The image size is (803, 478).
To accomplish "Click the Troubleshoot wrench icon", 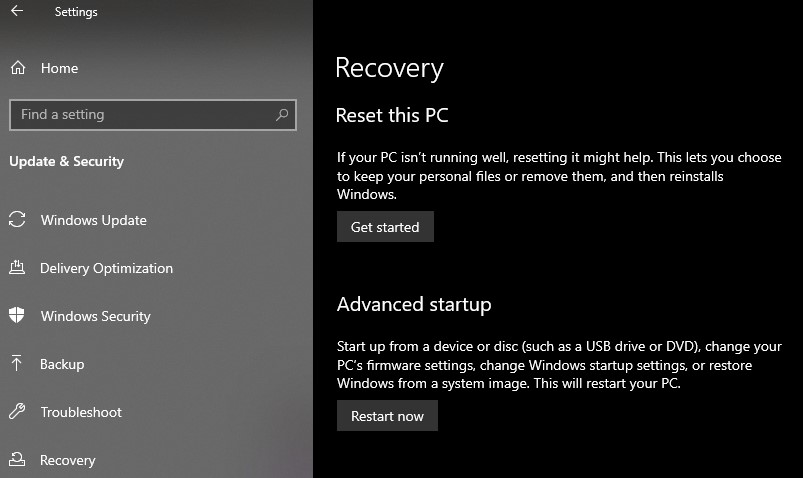I will click(17, 412).
